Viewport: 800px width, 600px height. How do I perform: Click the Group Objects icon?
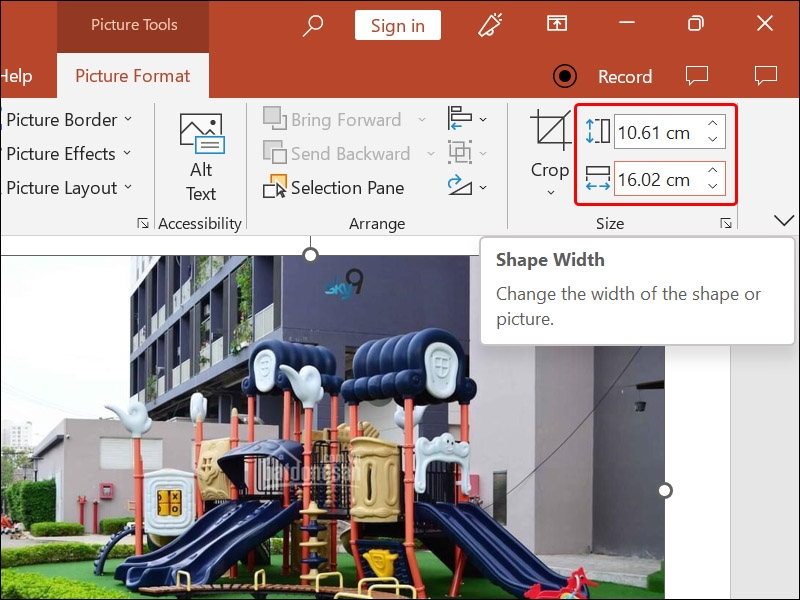click(x=462, y=153)
